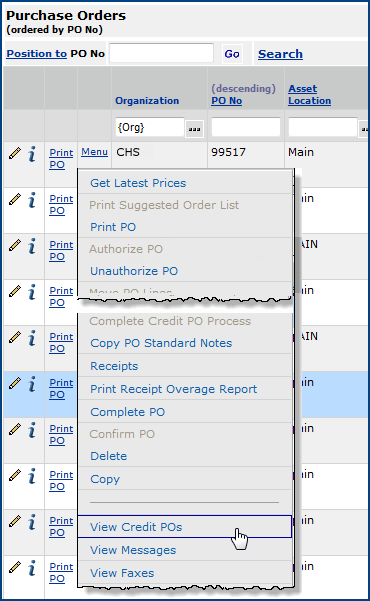
Task: Click the Position to PO No input field
Action: click(161, 53)
